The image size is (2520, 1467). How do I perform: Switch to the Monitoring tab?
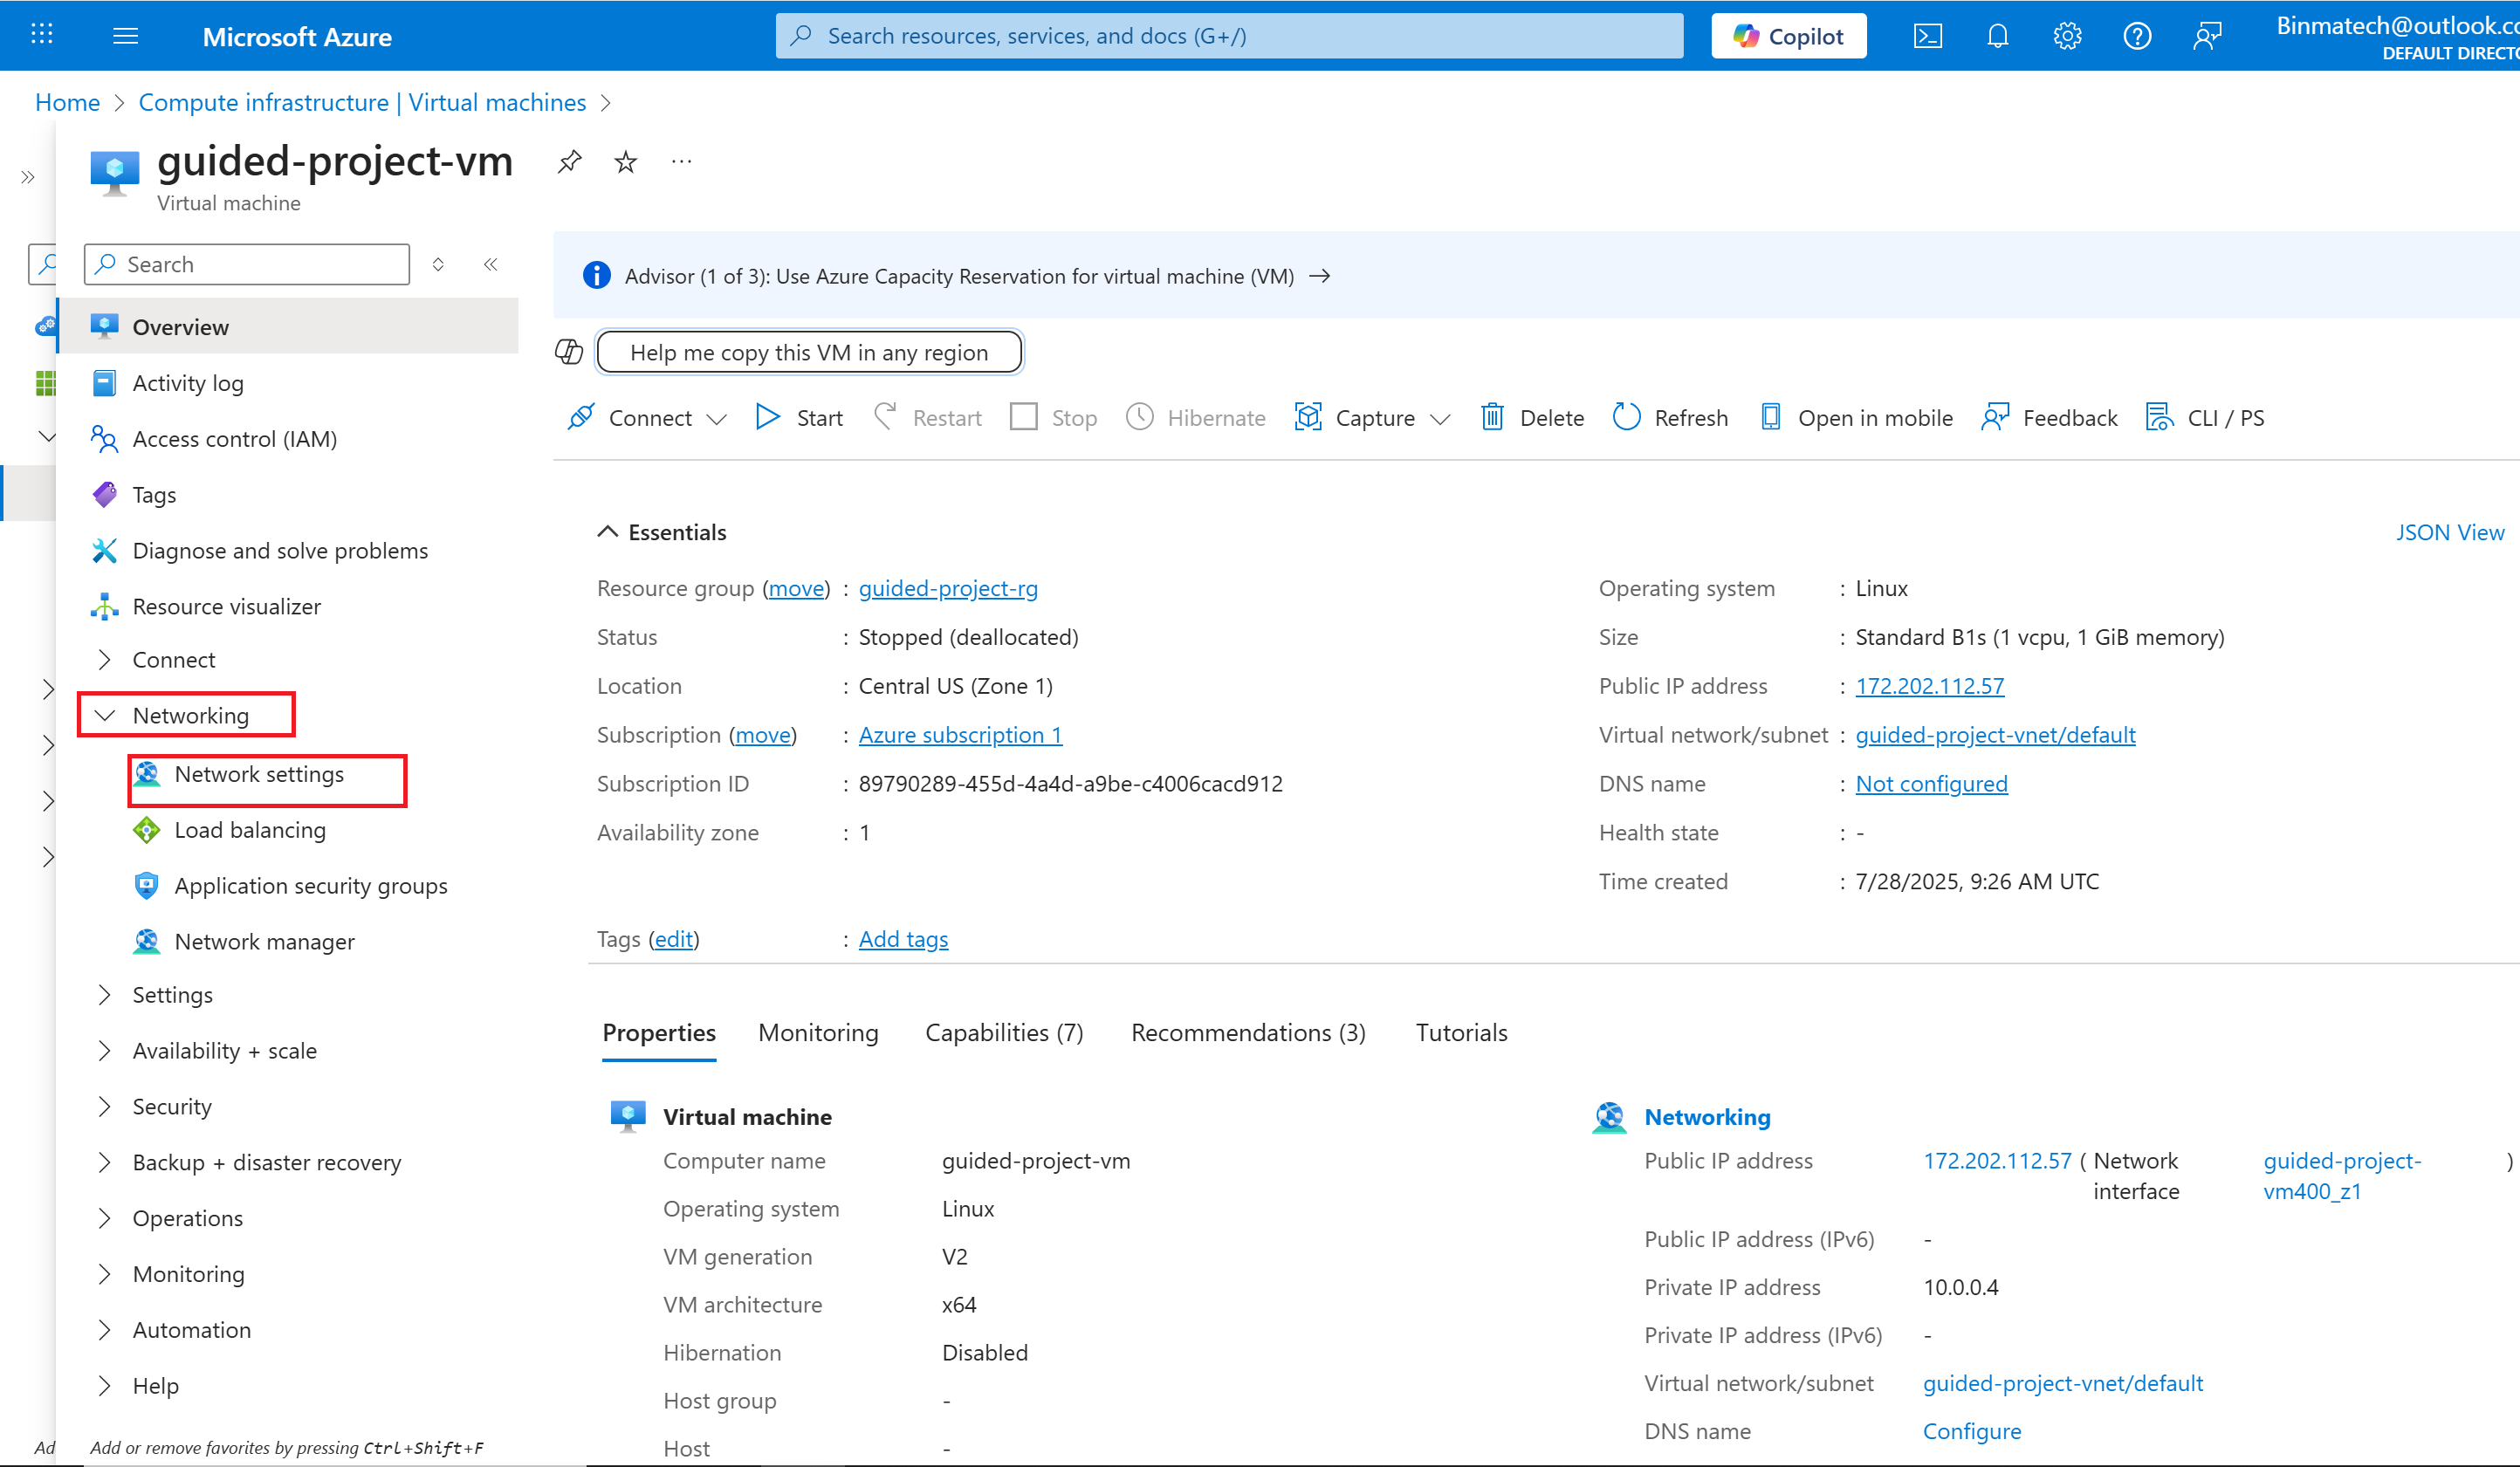817,1032
